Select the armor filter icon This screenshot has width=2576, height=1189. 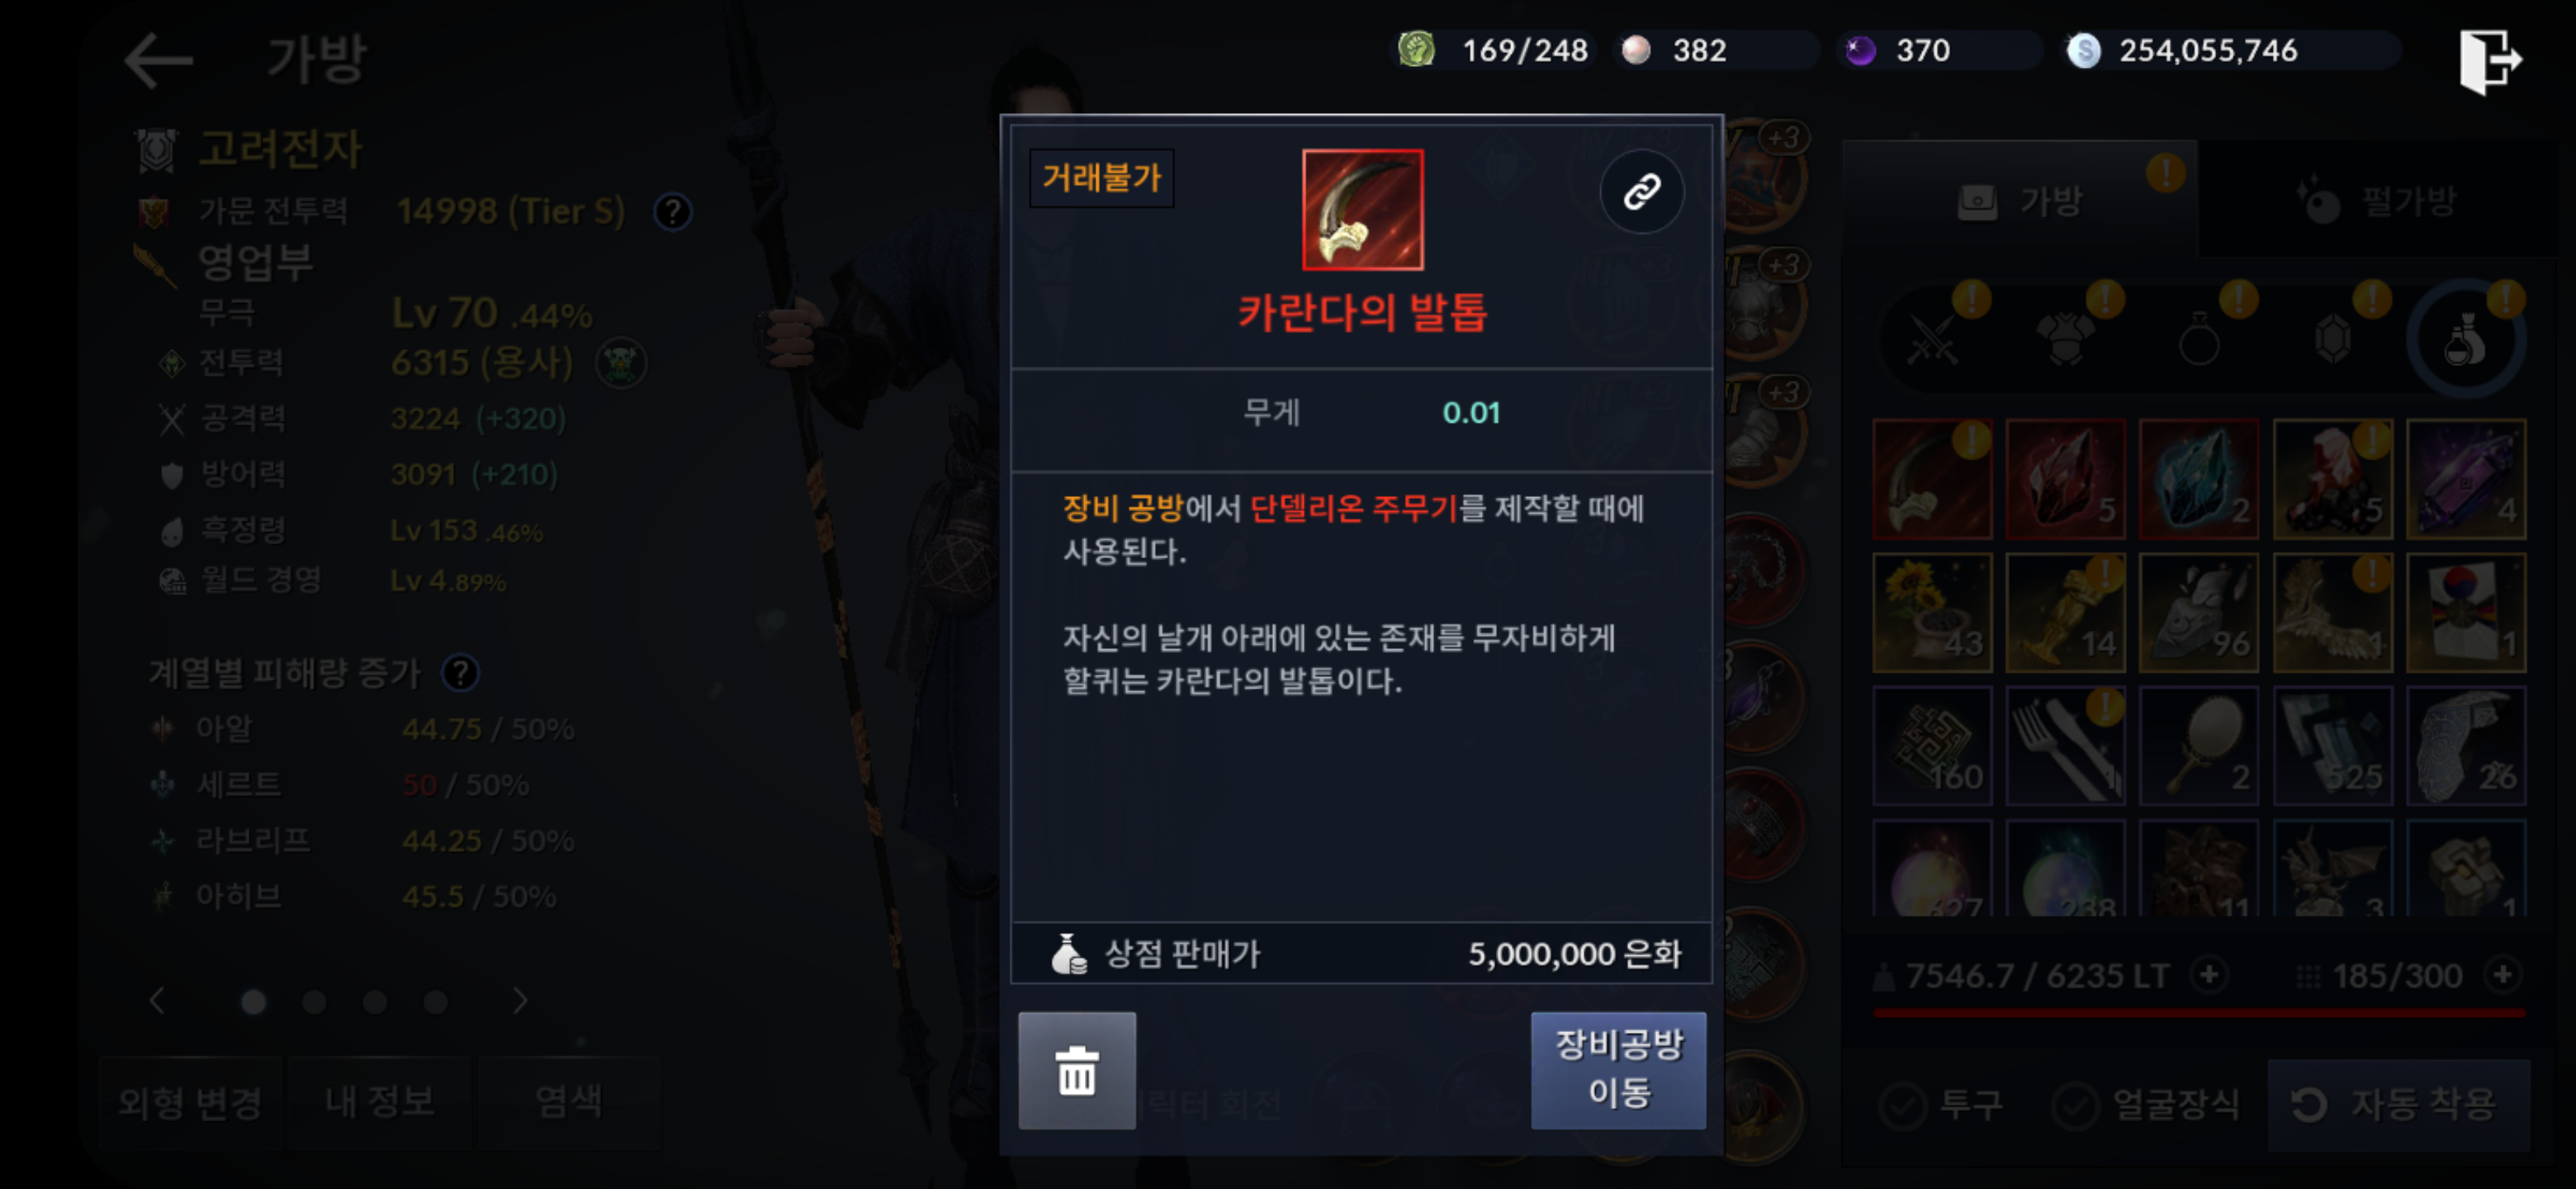pyautogui.click(x=2065, y=341)
